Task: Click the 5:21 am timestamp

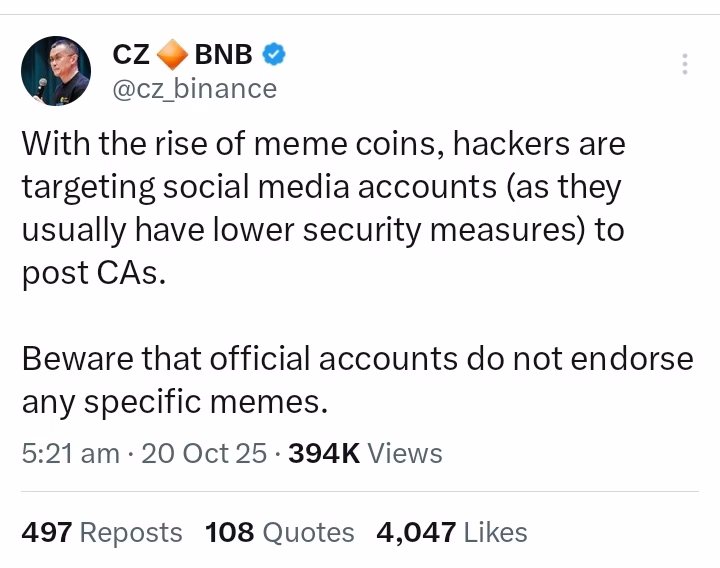Action: pos(70,454)
